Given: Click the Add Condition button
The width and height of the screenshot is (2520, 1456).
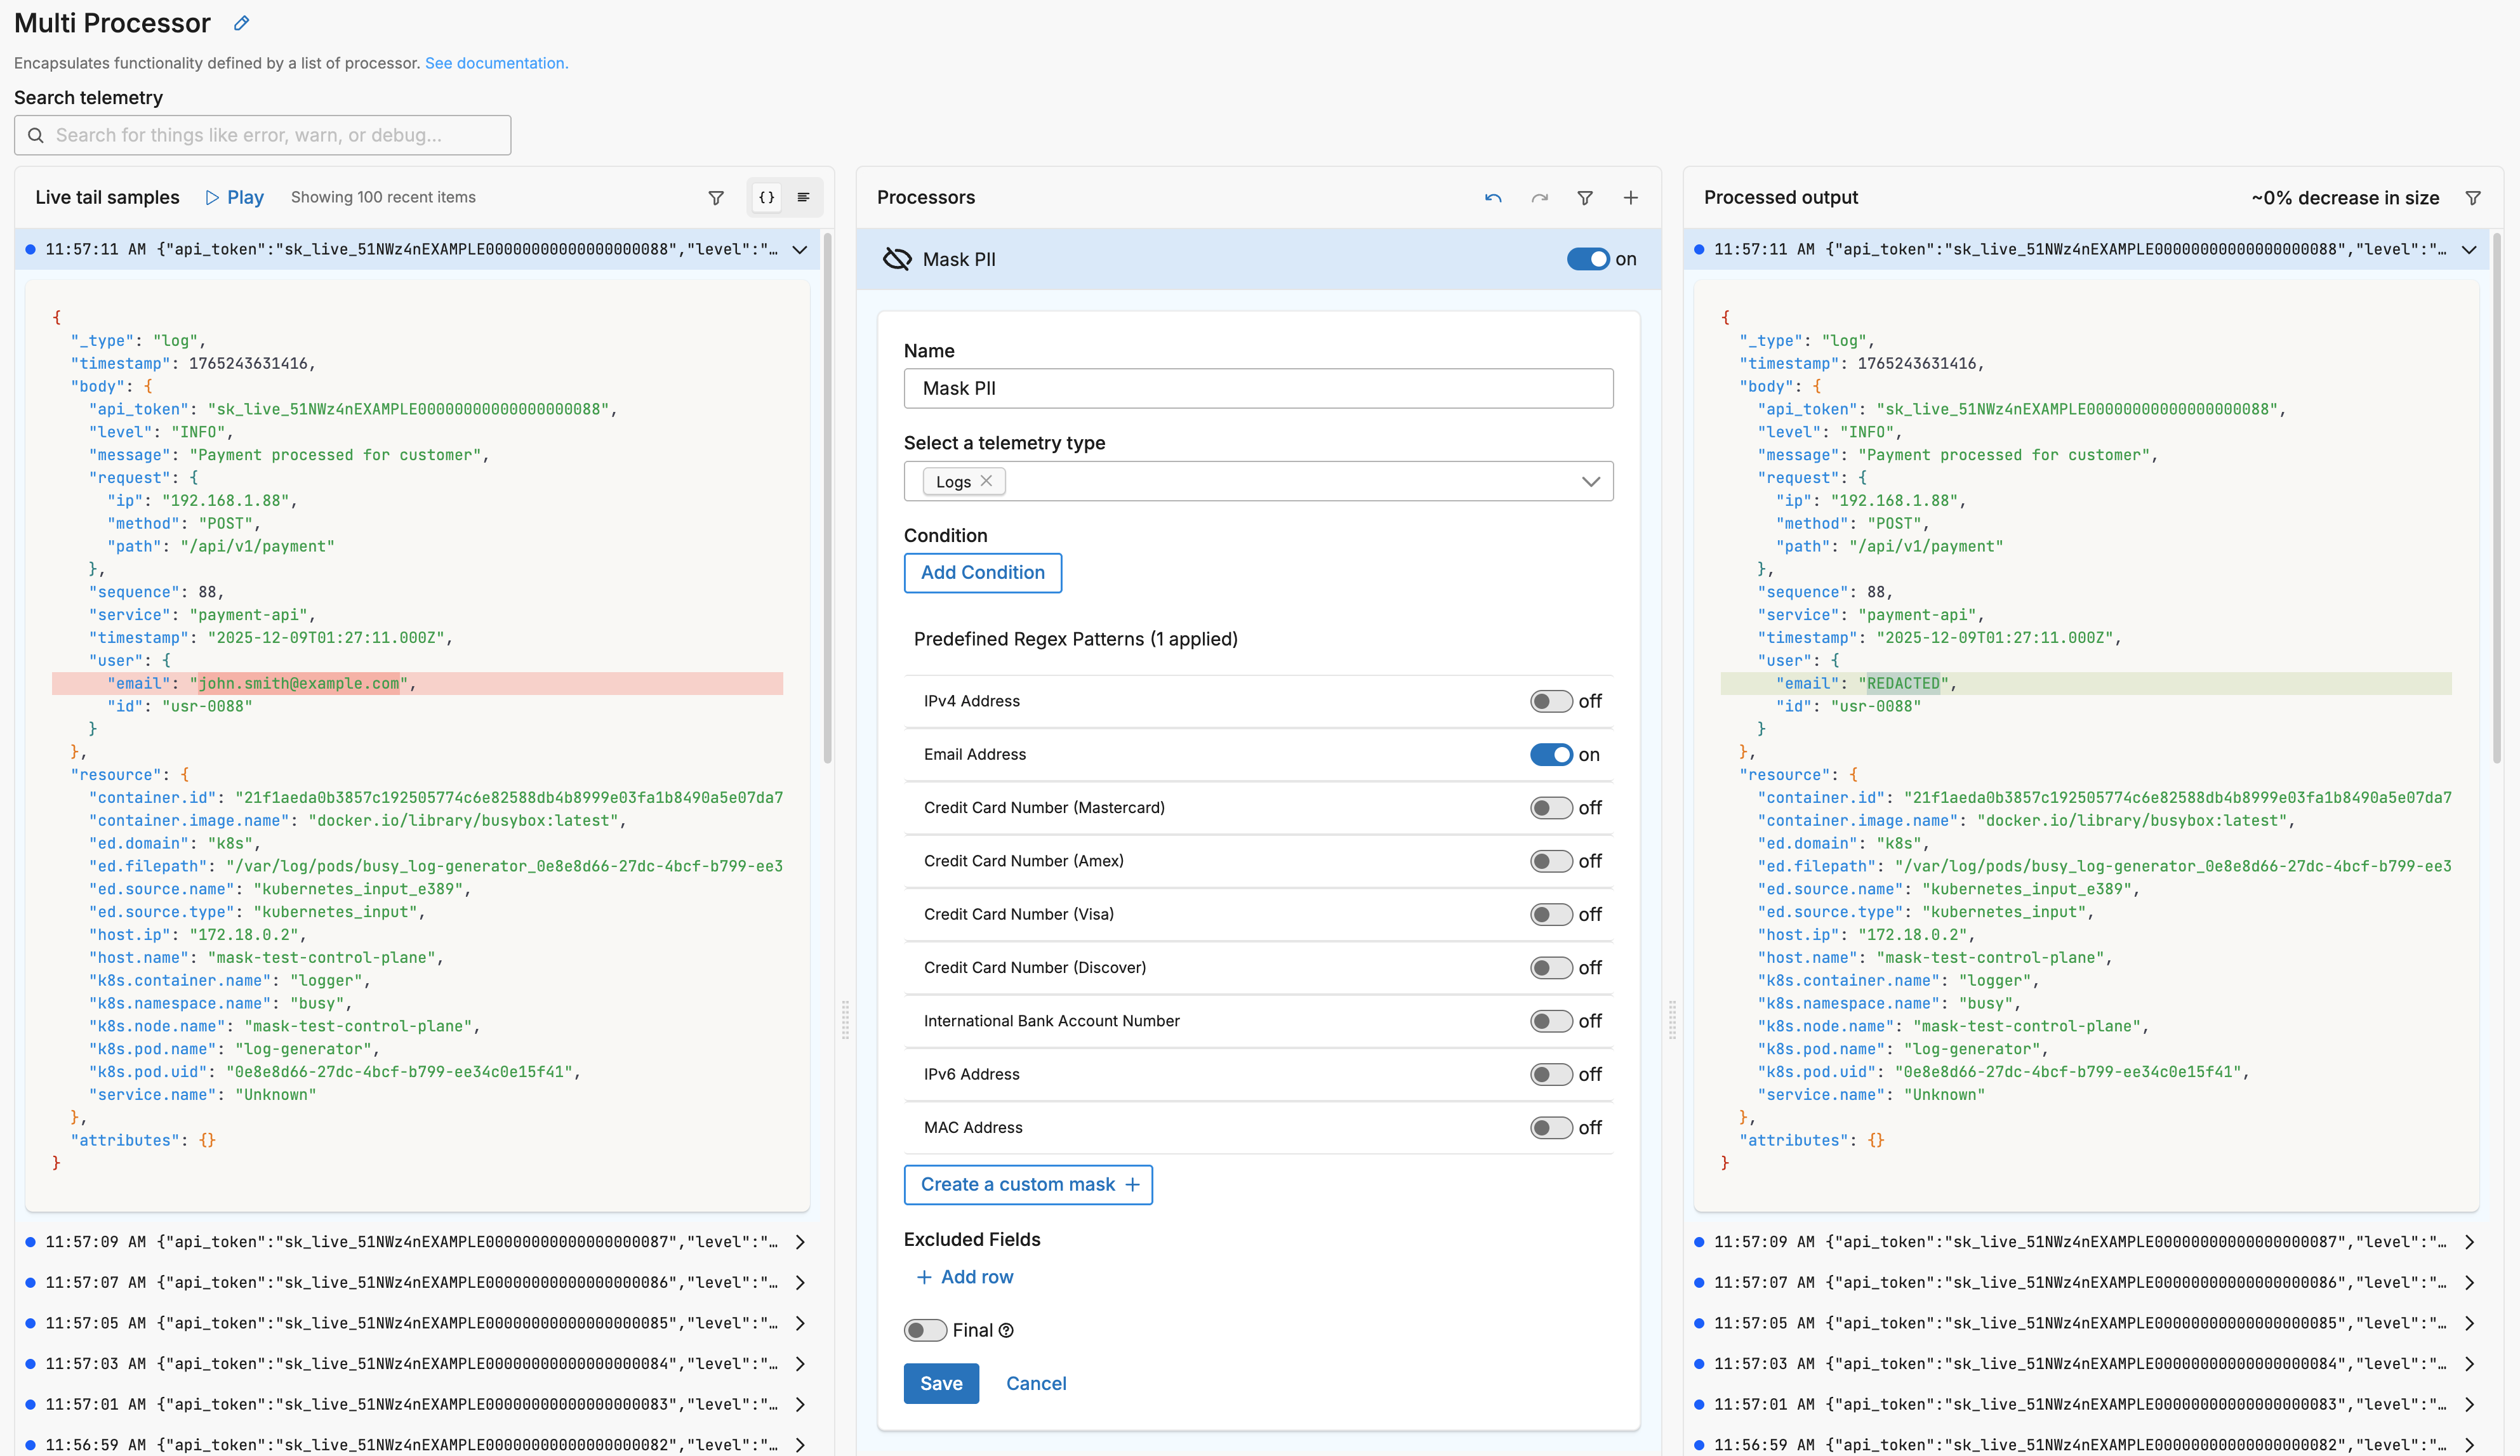Looking at the screenshot, I should click(x=982, y=573).
